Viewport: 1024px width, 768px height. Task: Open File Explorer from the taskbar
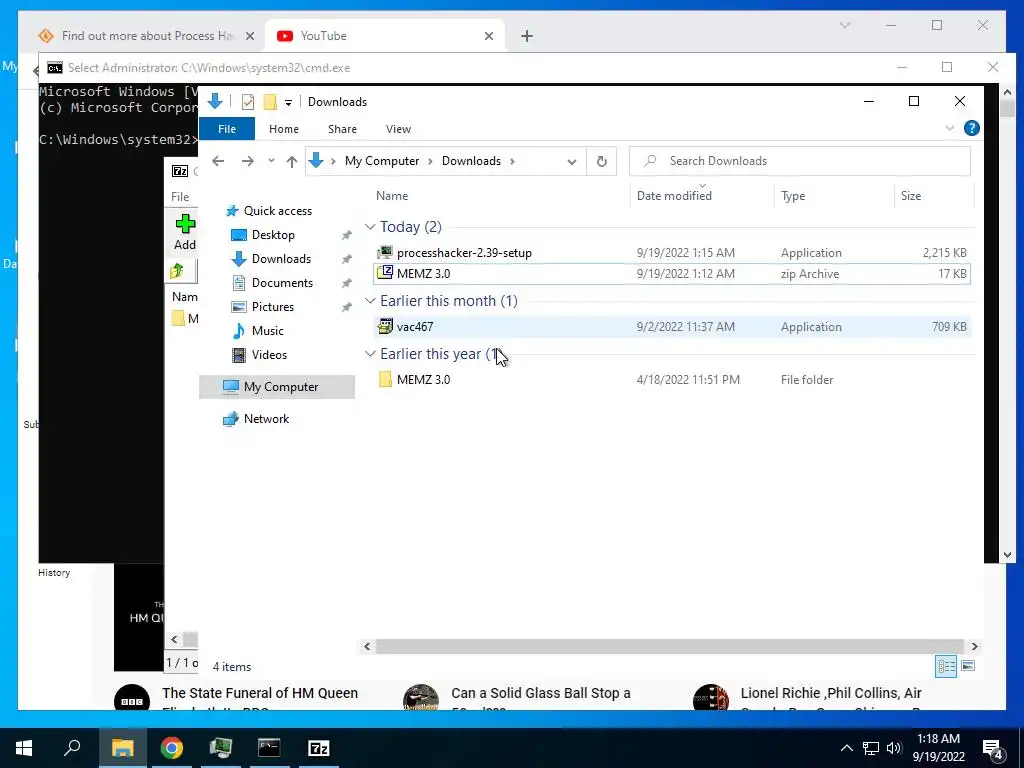click(122, 748)
